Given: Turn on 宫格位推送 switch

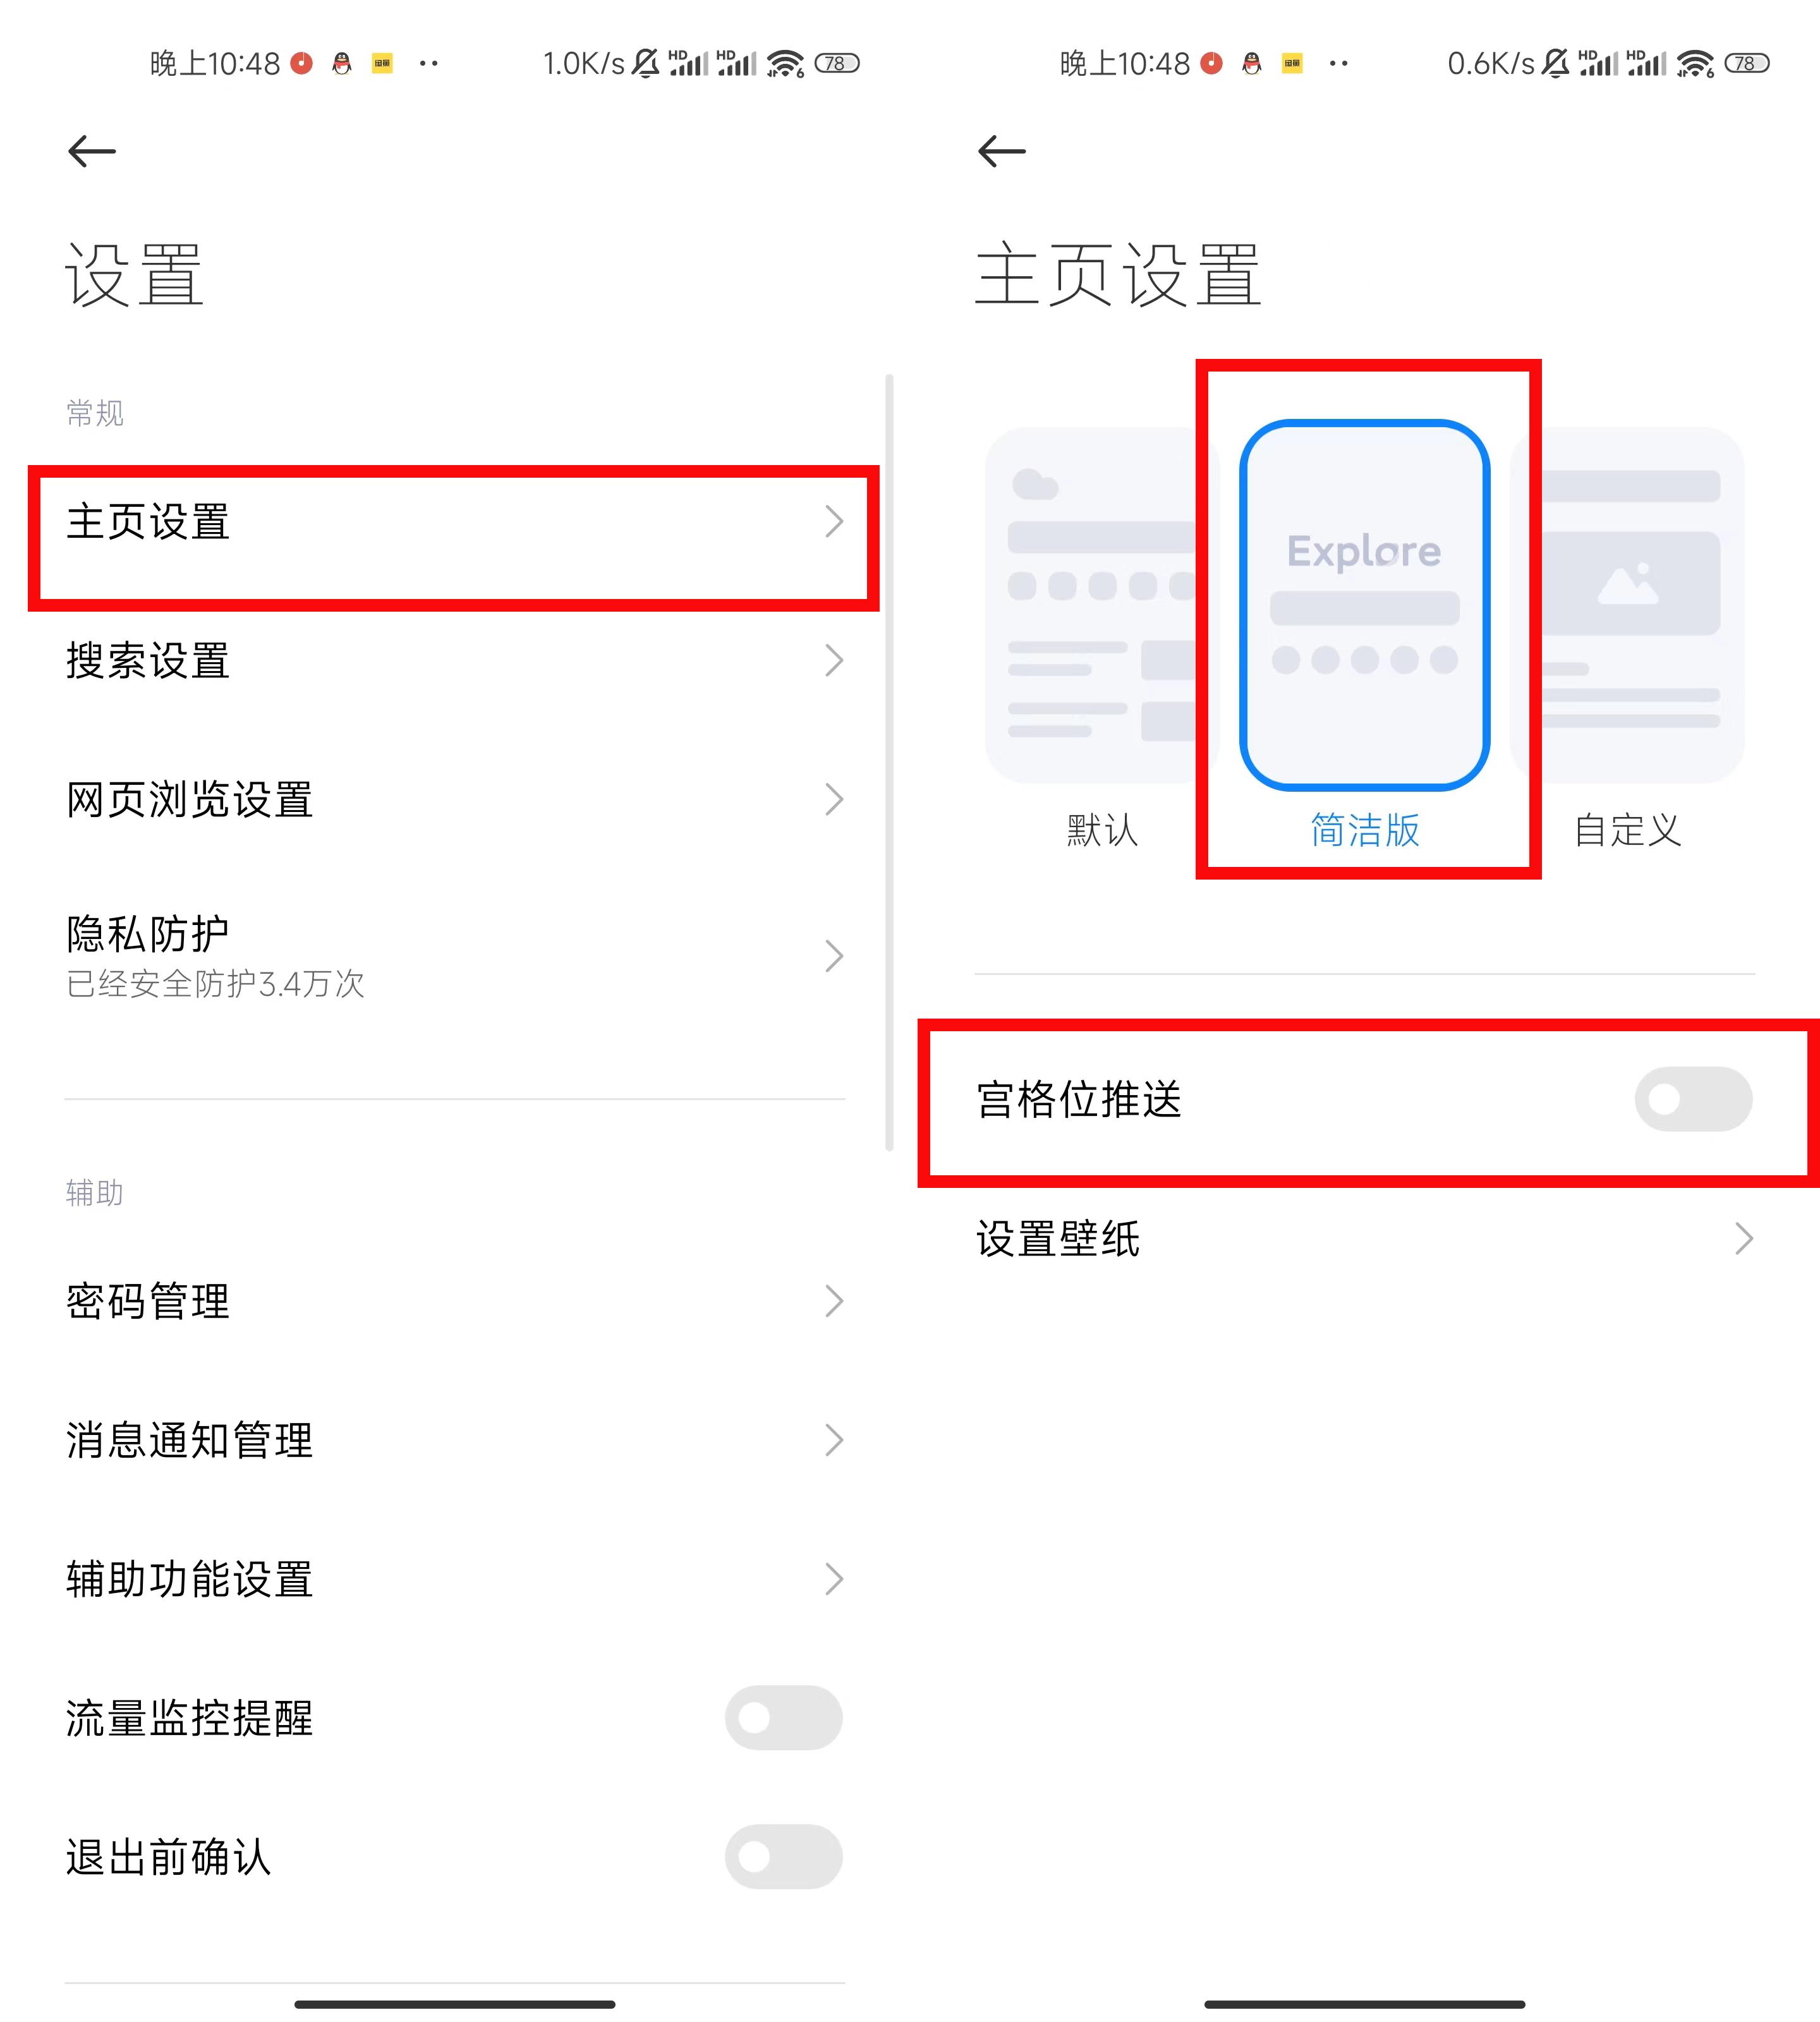Looking at the screenshot, I should click(1694, 1099).
